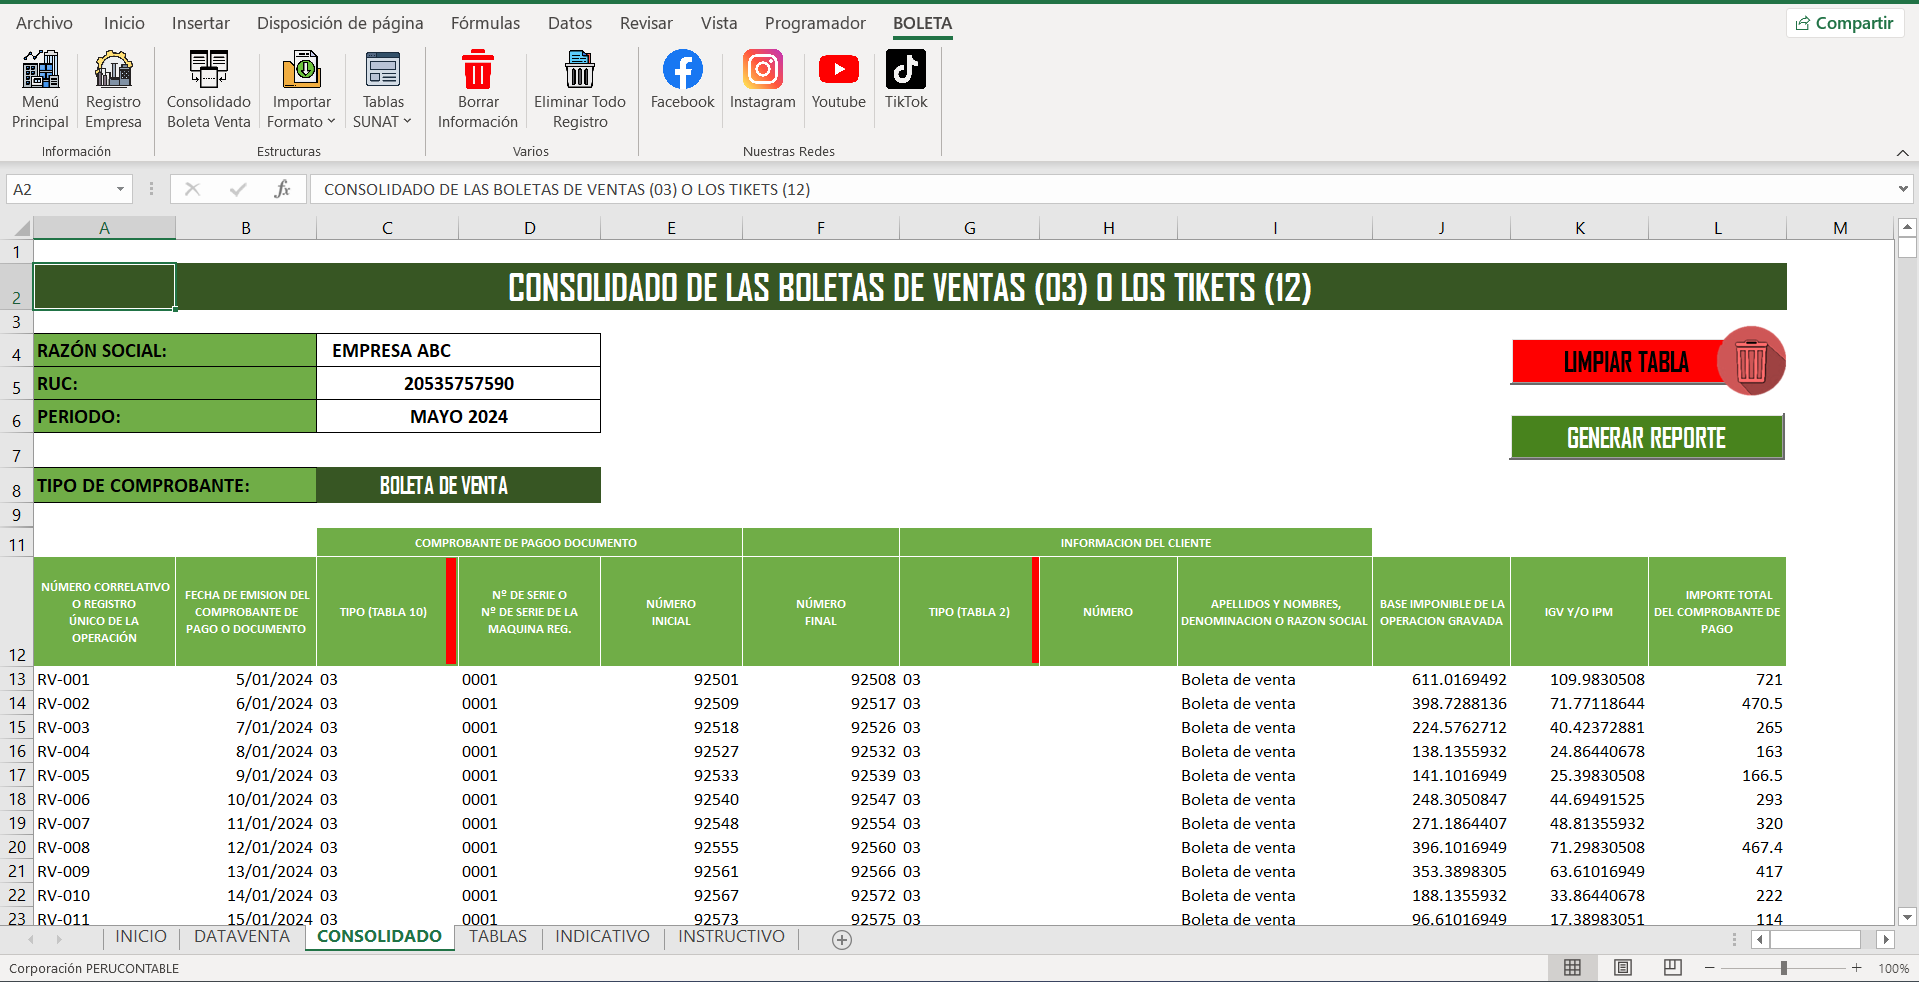This screenshot has height=982, width=1919.
Task: Switch to the DATAVENTA sheet tab
Action: click(x=242, y=937)
